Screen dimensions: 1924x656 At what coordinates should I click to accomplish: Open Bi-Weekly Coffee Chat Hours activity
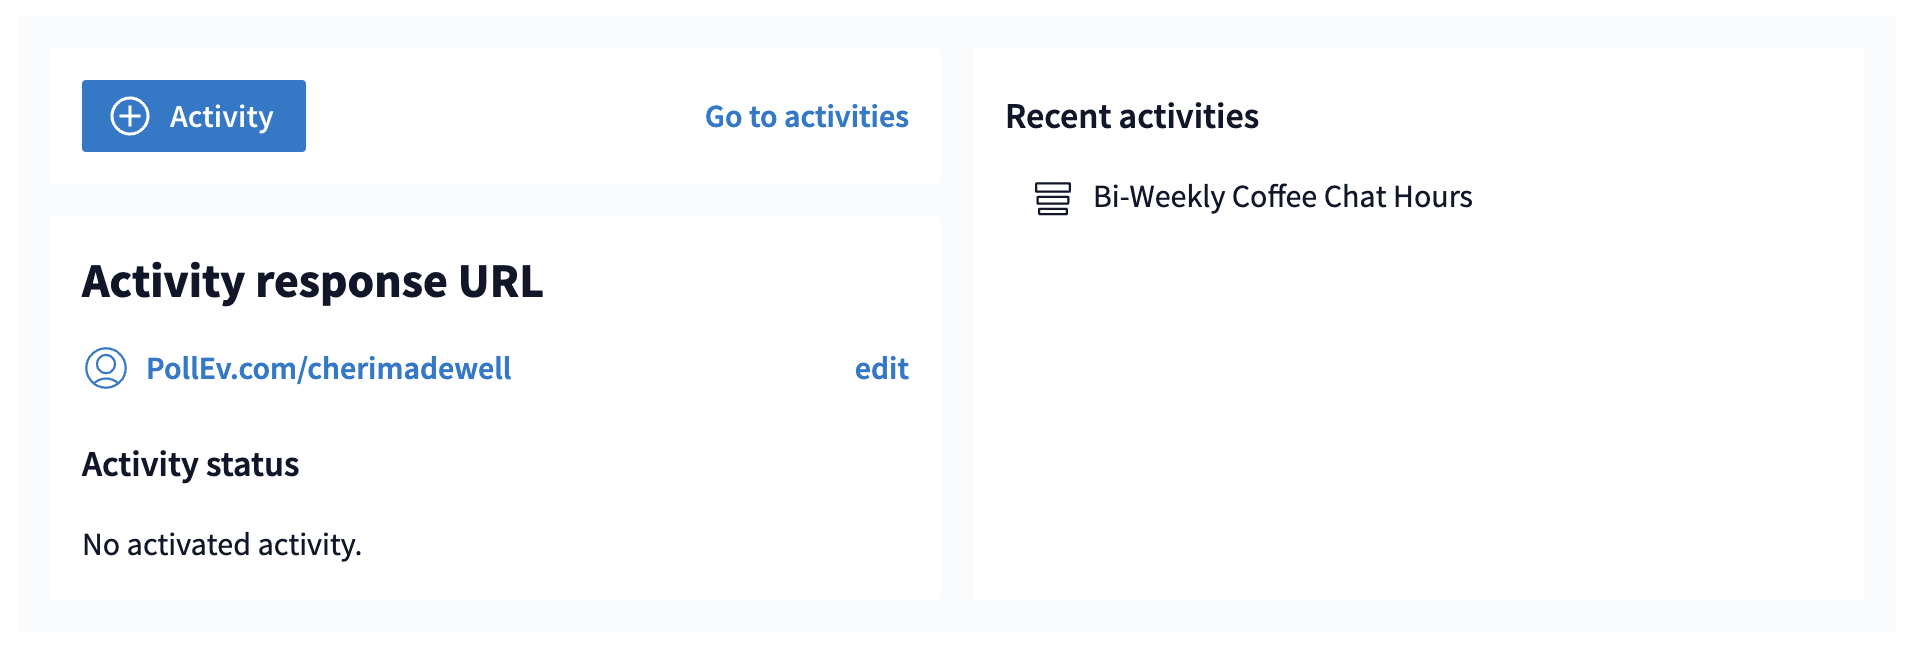point(1282,197)
